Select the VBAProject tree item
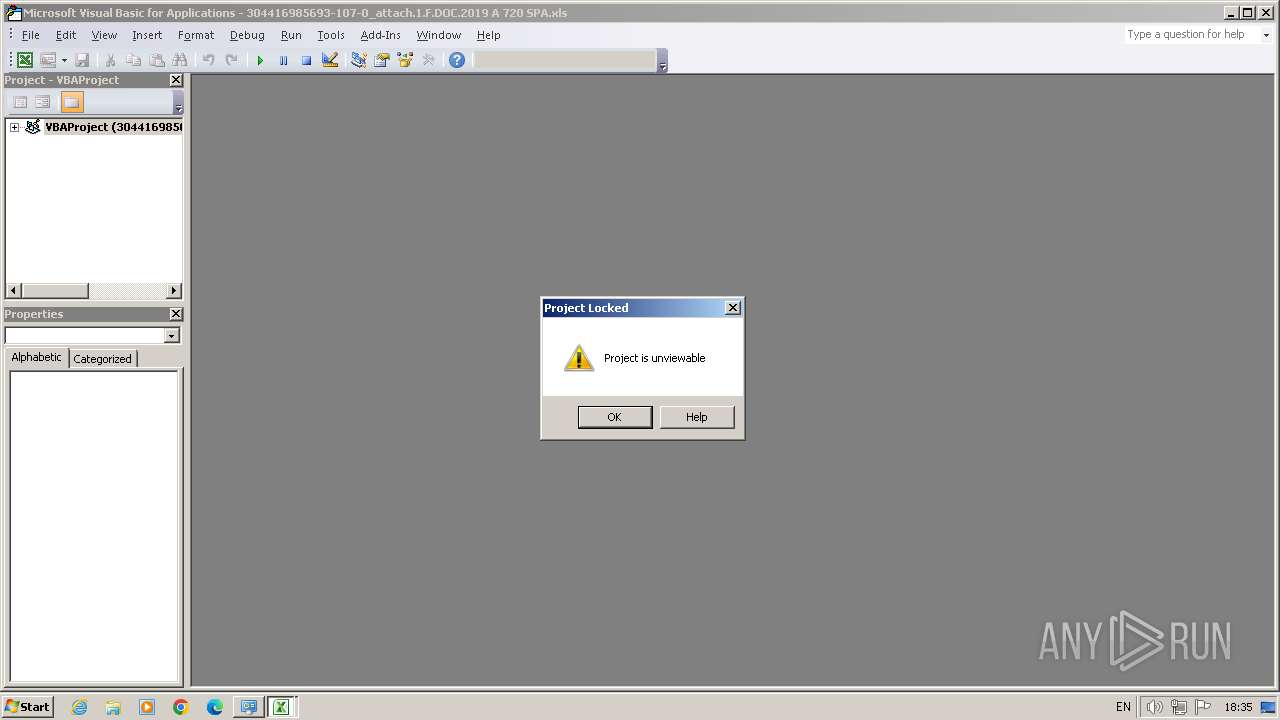This screenshot has width=1280, height=720. pos(113,127)
